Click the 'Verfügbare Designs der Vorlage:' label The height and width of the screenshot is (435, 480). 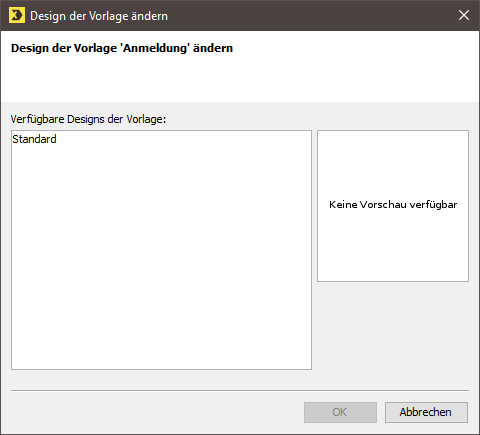coord(88,119)
